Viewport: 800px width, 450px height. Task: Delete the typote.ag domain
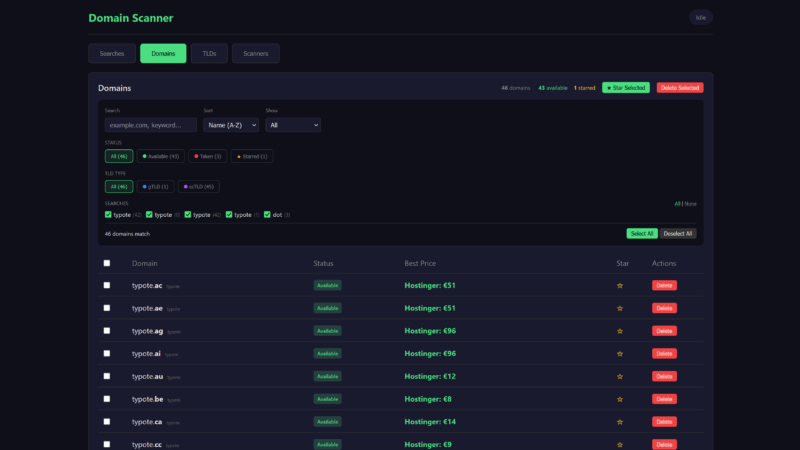click(664, 331)
